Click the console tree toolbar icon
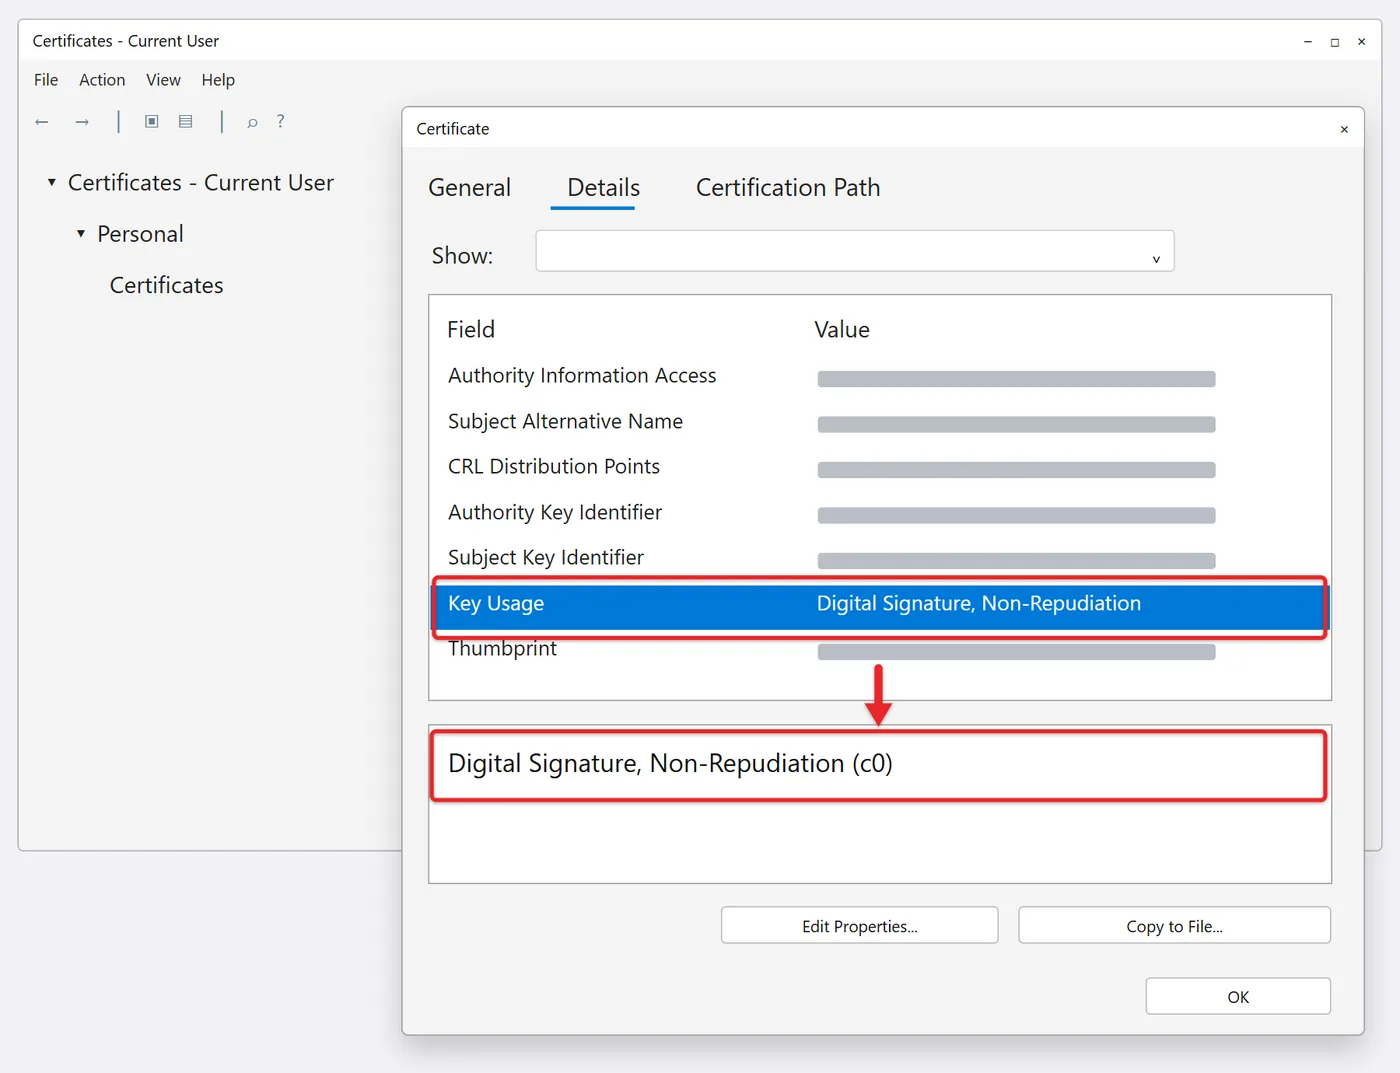The image size is (1400, 1073). pos(152,121)
